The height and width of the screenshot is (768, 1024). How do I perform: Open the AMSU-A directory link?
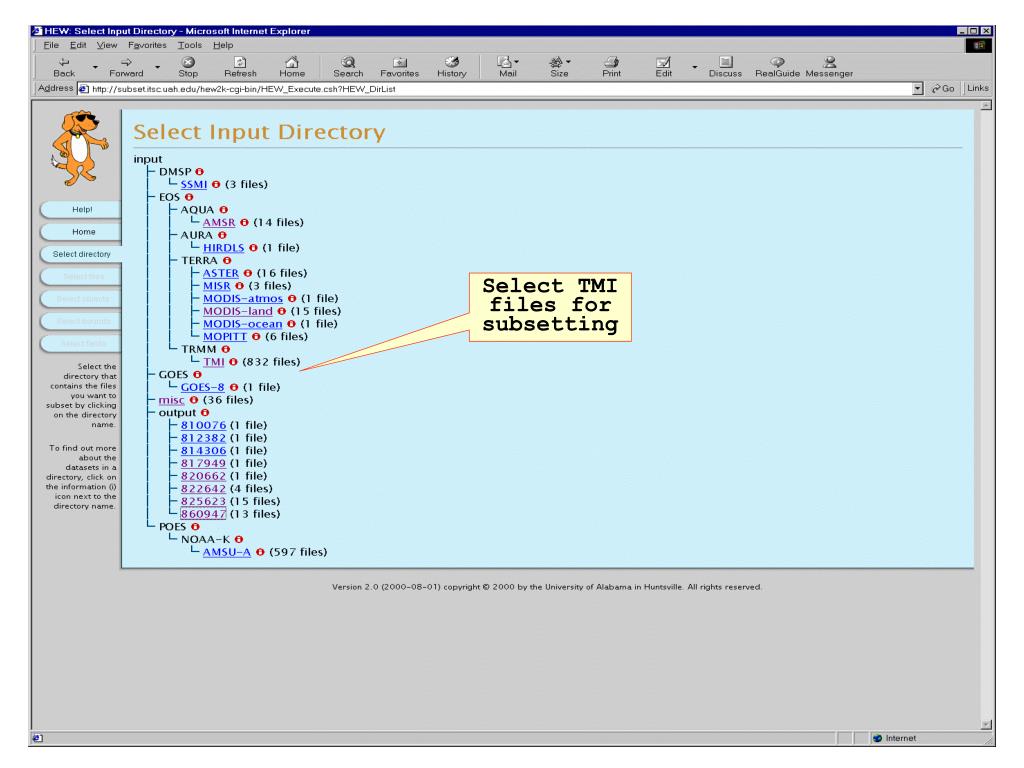227,552
